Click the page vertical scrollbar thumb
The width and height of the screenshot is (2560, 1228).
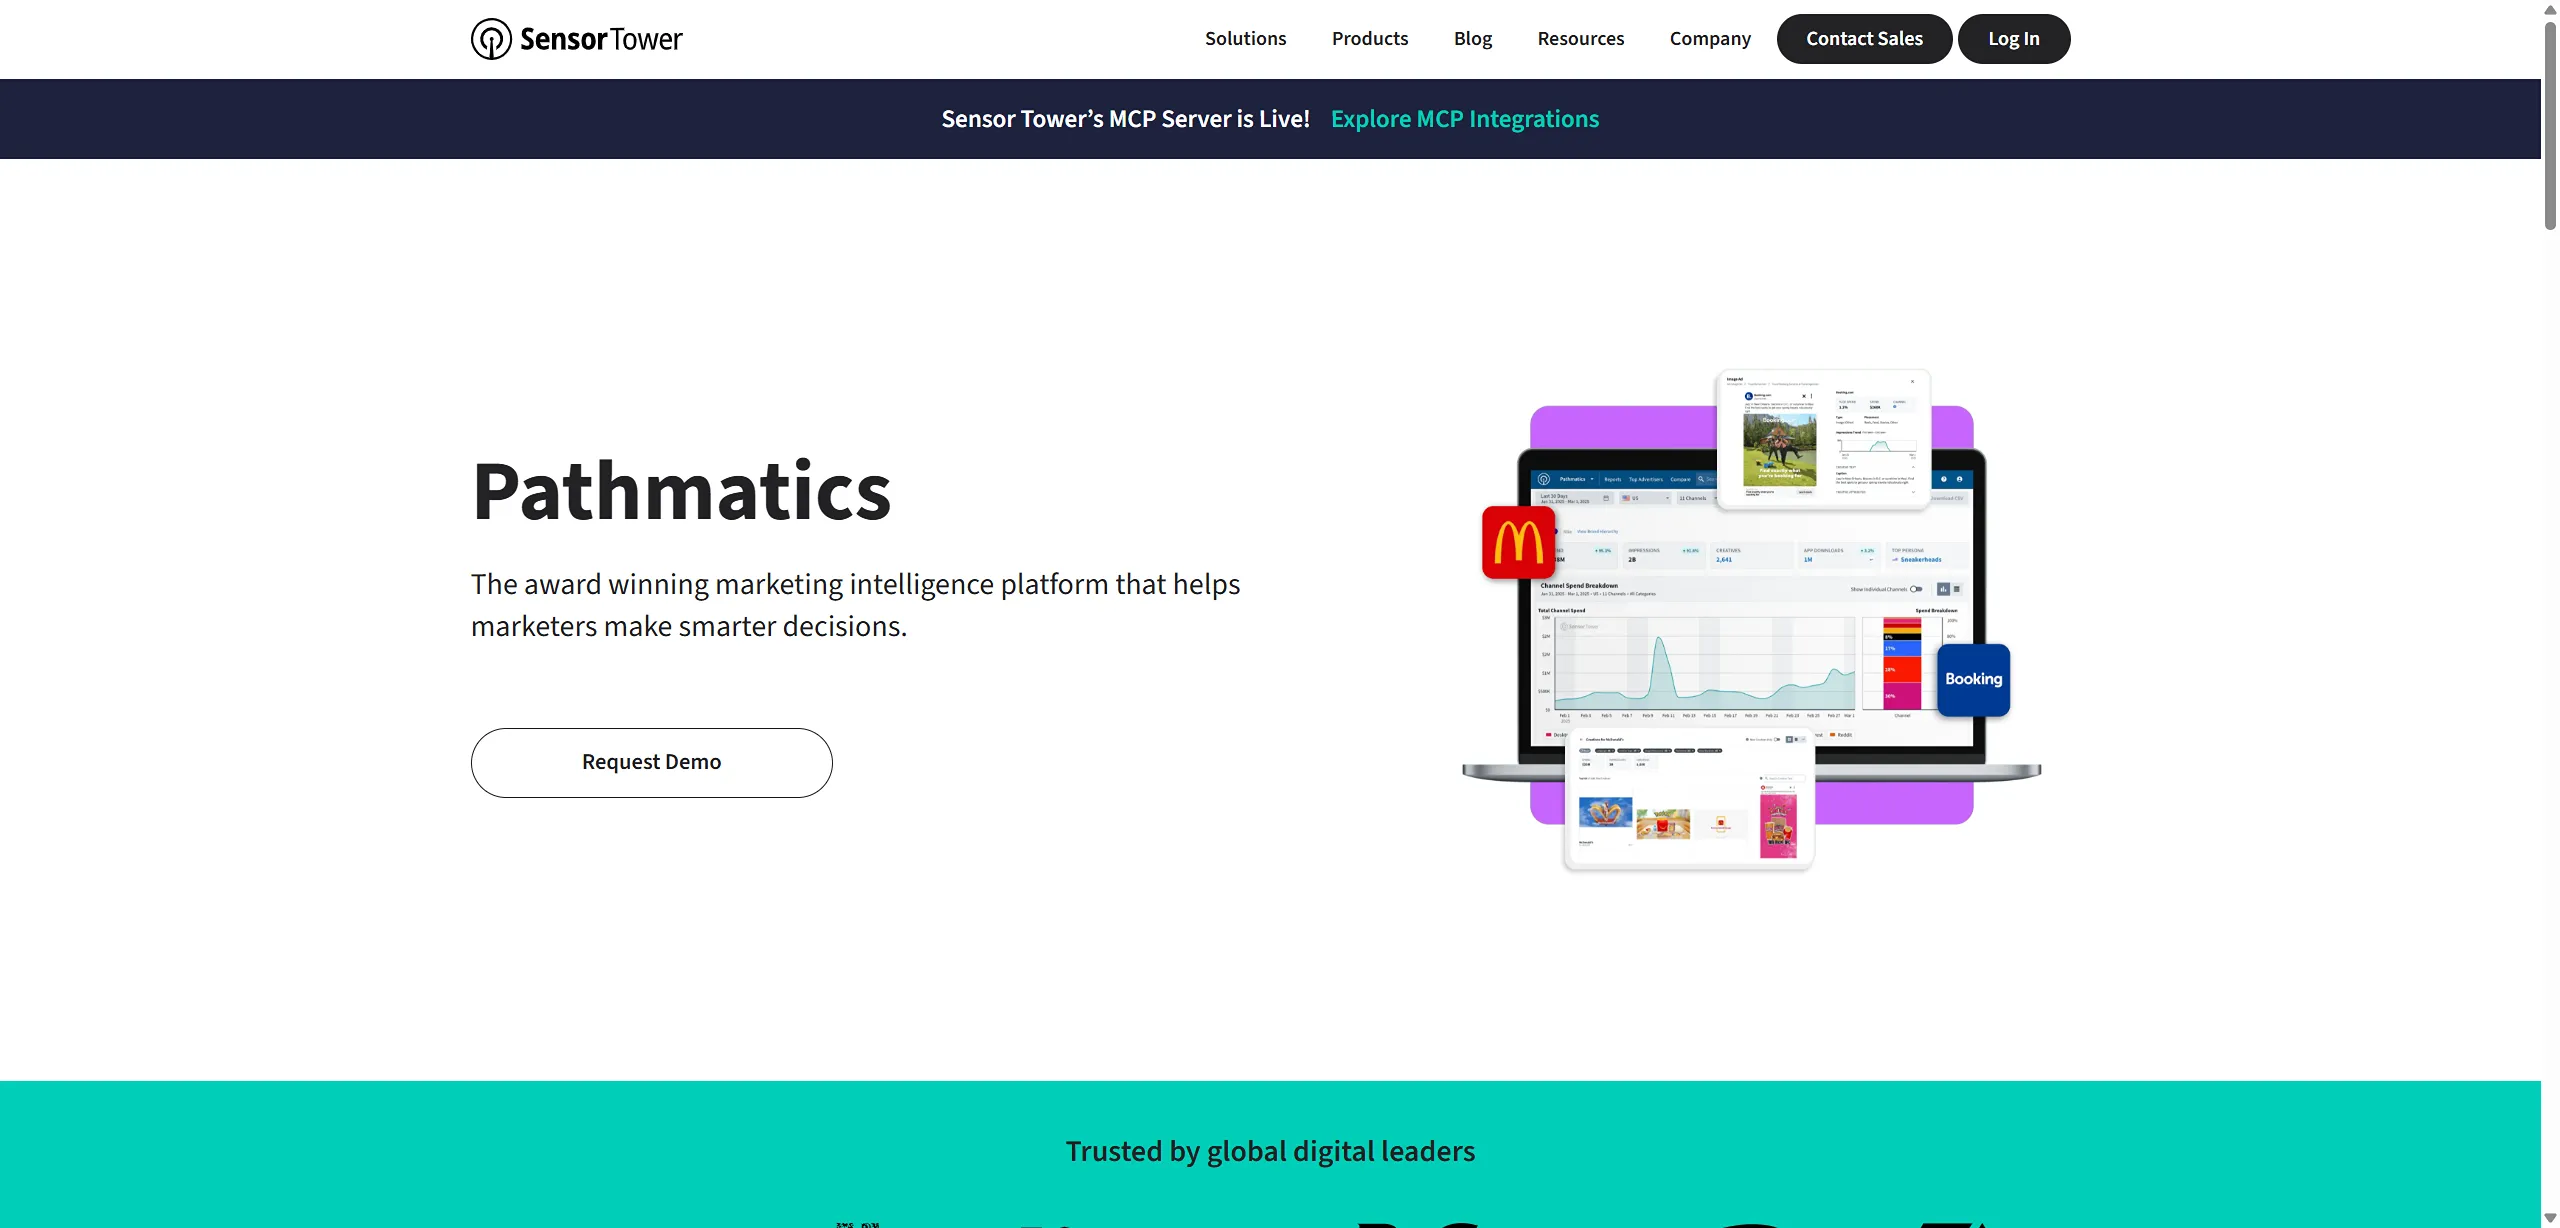coord(2550,125)
